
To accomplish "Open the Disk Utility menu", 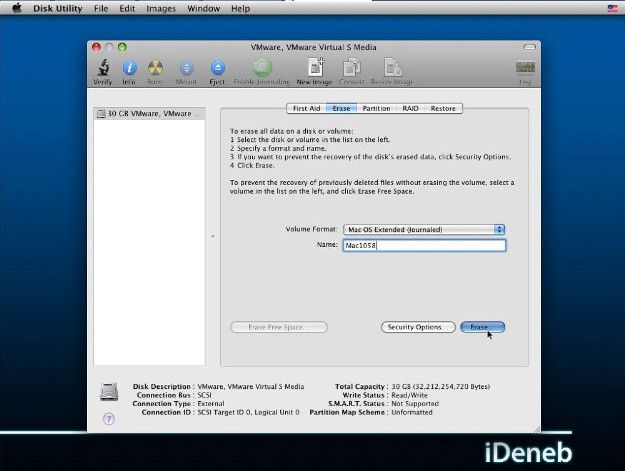I will [58, 8].
